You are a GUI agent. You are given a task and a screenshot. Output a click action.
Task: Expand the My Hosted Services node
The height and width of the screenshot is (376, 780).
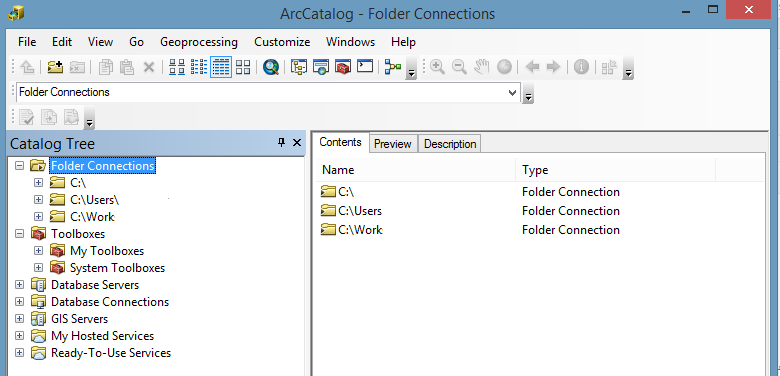click(x=19, y=336)
